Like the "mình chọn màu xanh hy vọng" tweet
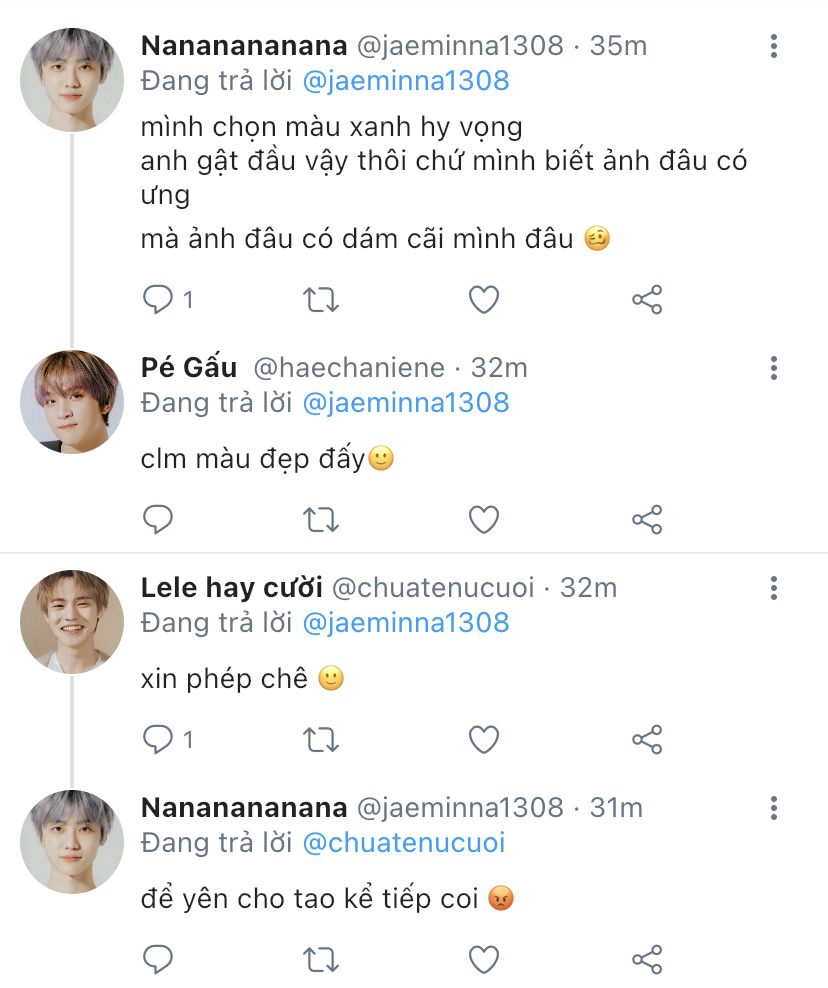The width and height of the screenshot is (828, 988). (484, 299)
